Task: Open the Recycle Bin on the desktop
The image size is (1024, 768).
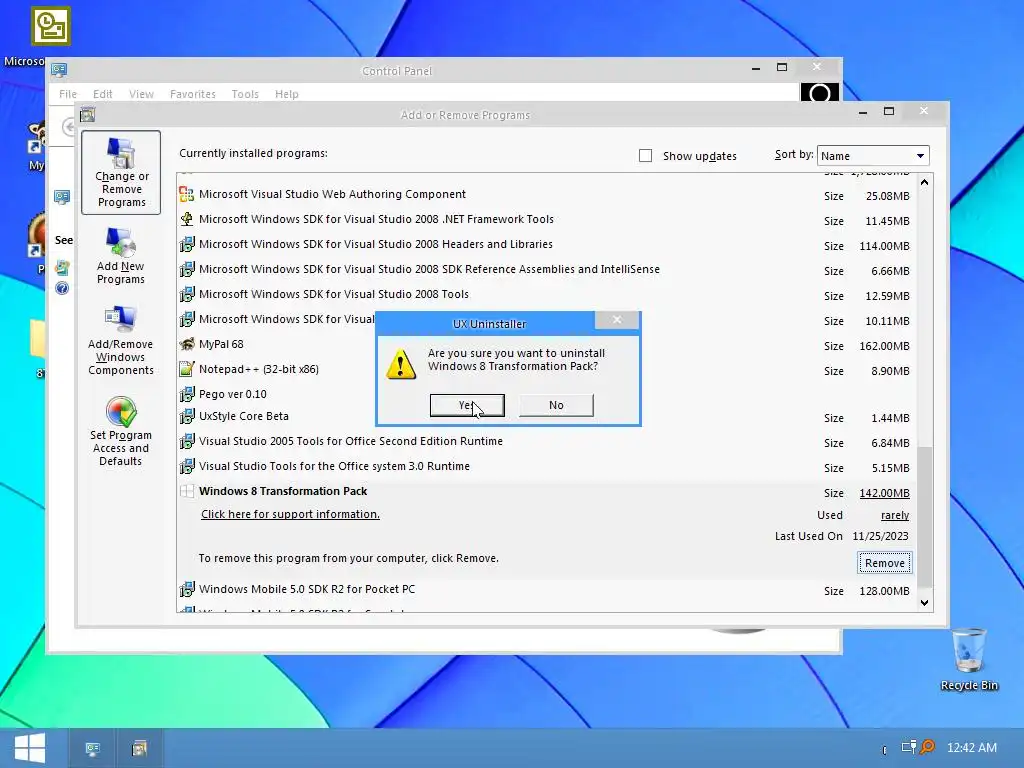Action: click(968, 658)
